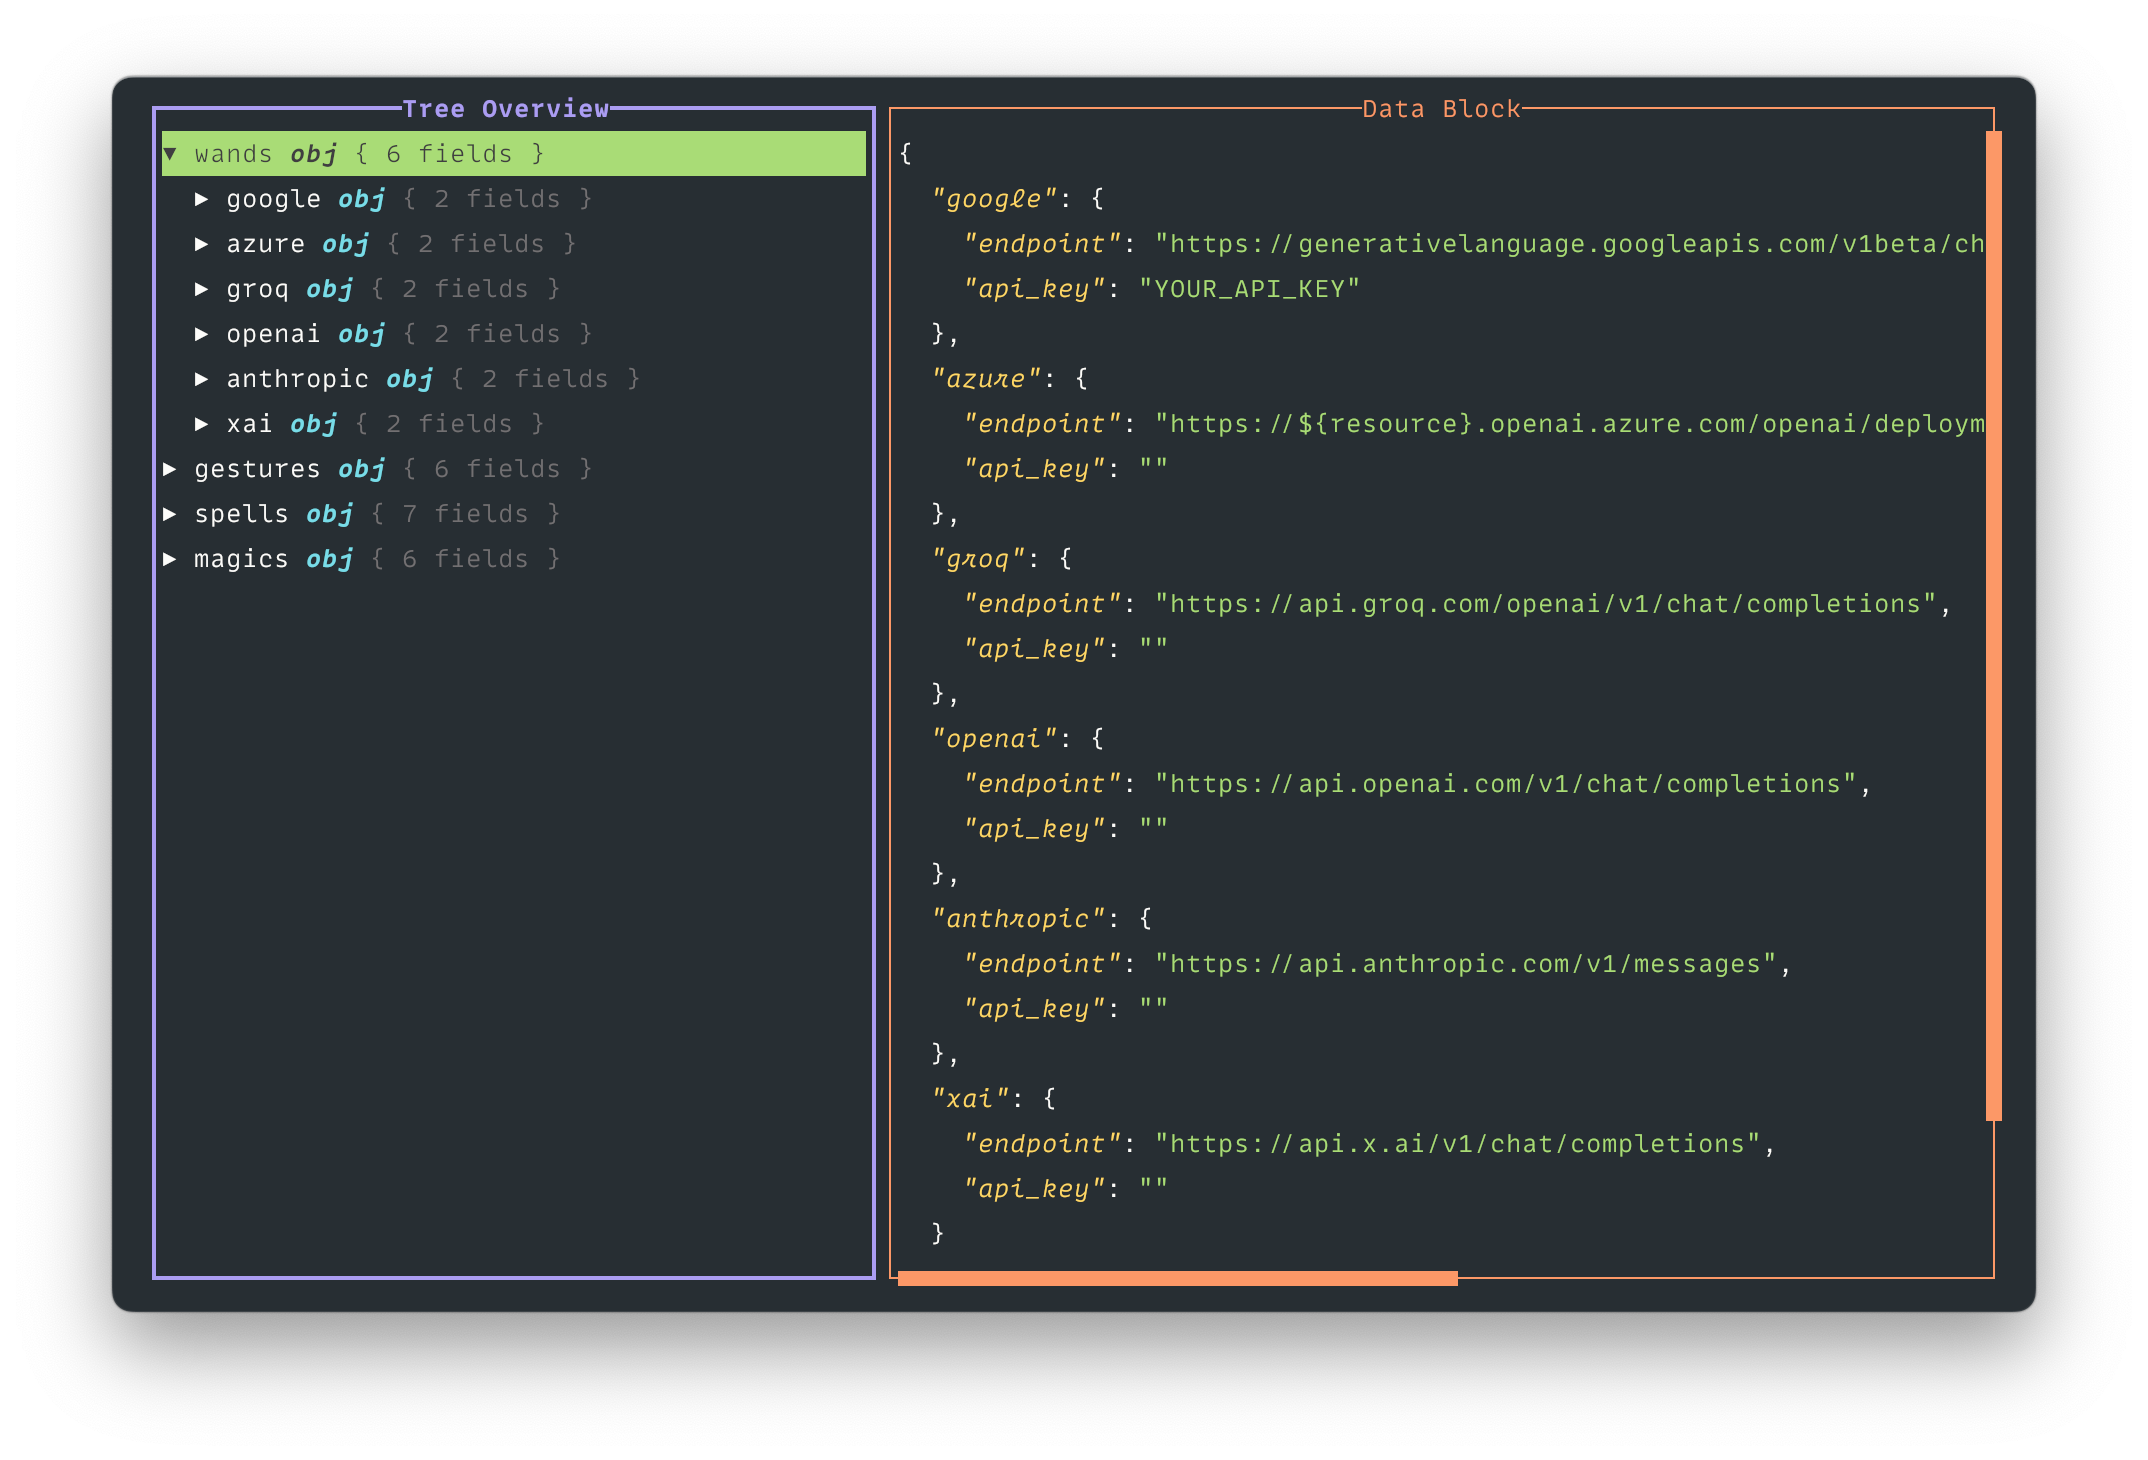
Task: Click the api.x.ai endpoint value
Action: (1458, 1144)
